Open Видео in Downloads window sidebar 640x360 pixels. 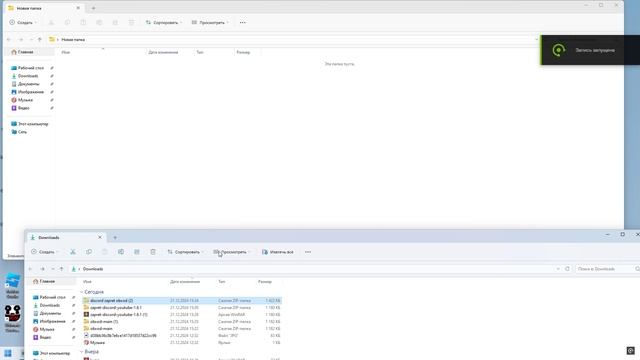[x=45, y=338]
